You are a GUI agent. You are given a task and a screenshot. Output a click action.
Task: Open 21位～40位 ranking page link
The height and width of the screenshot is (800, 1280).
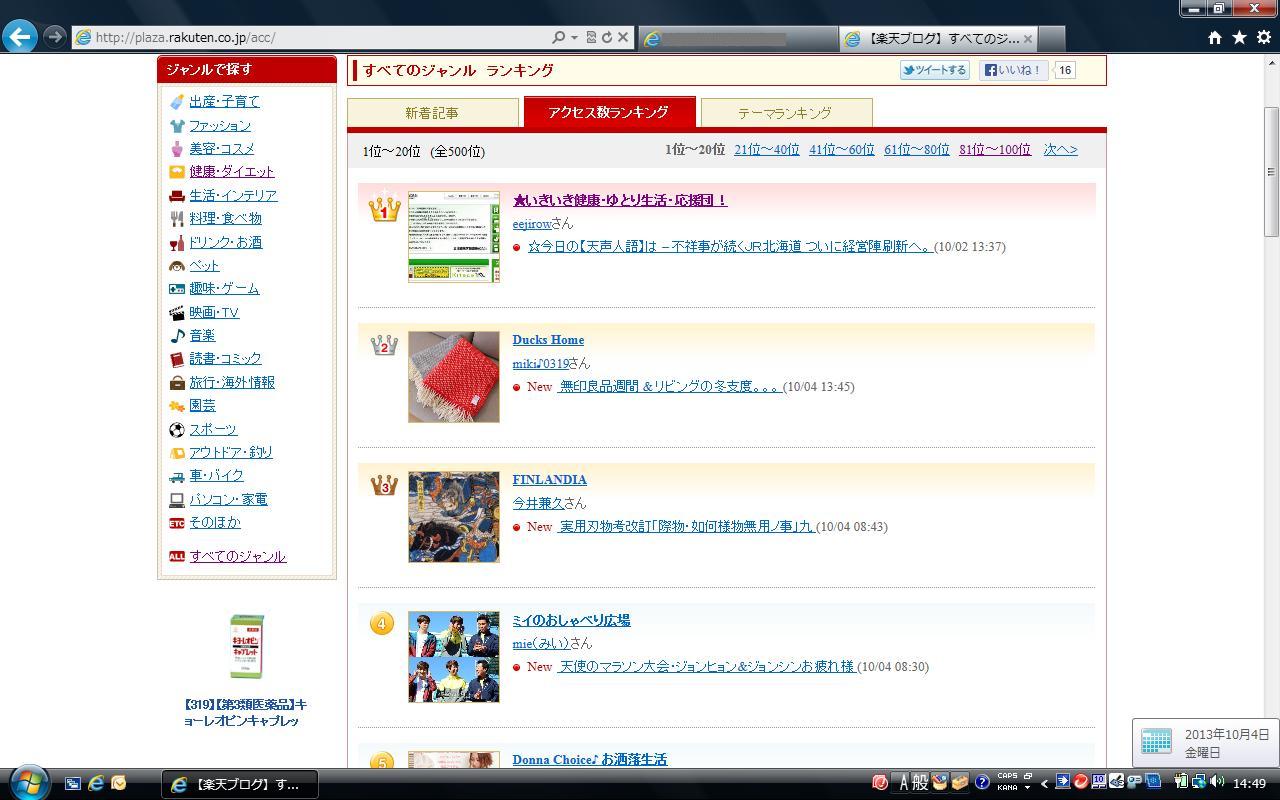766,150
